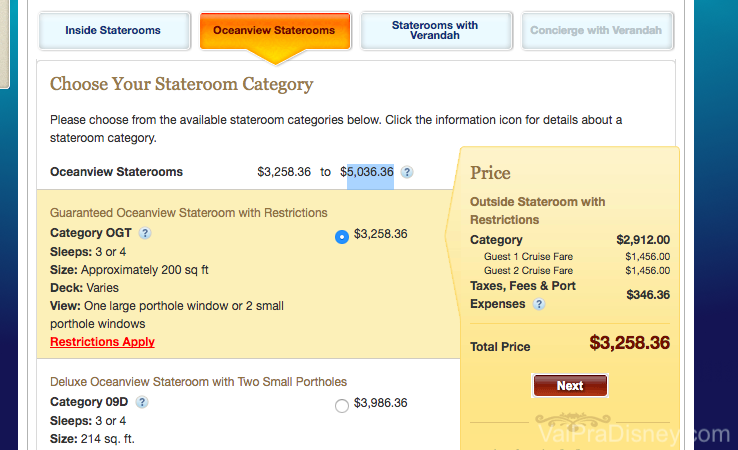
Task: Click info icon next to Category 09D
Action: pos(142,402)
